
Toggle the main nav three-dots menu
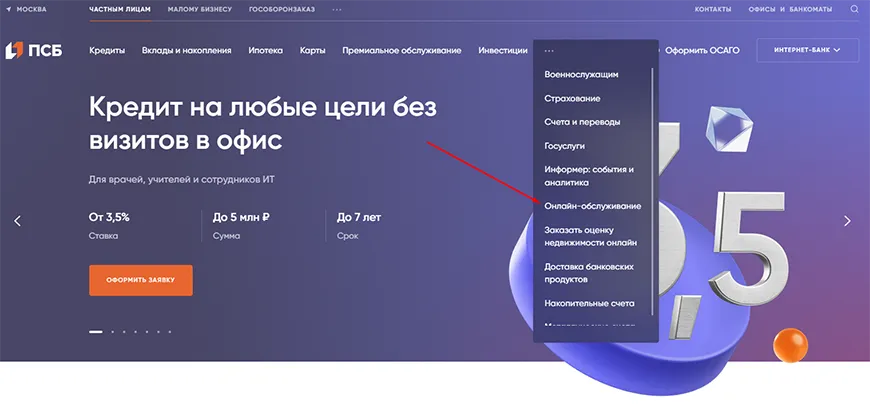548,50
